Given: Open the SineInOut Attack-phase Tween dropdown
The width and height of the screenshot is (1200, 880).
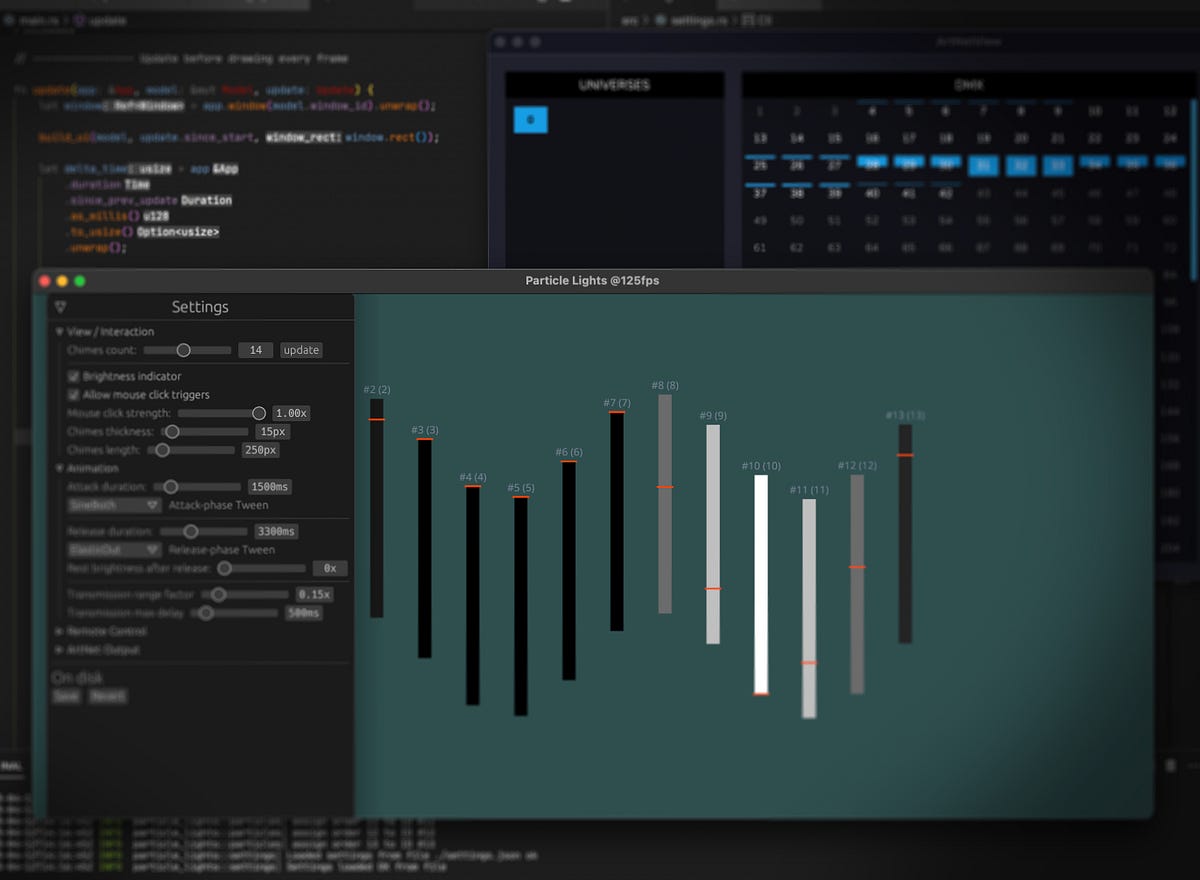Looking at the screenshot, I should pos(111,505).
